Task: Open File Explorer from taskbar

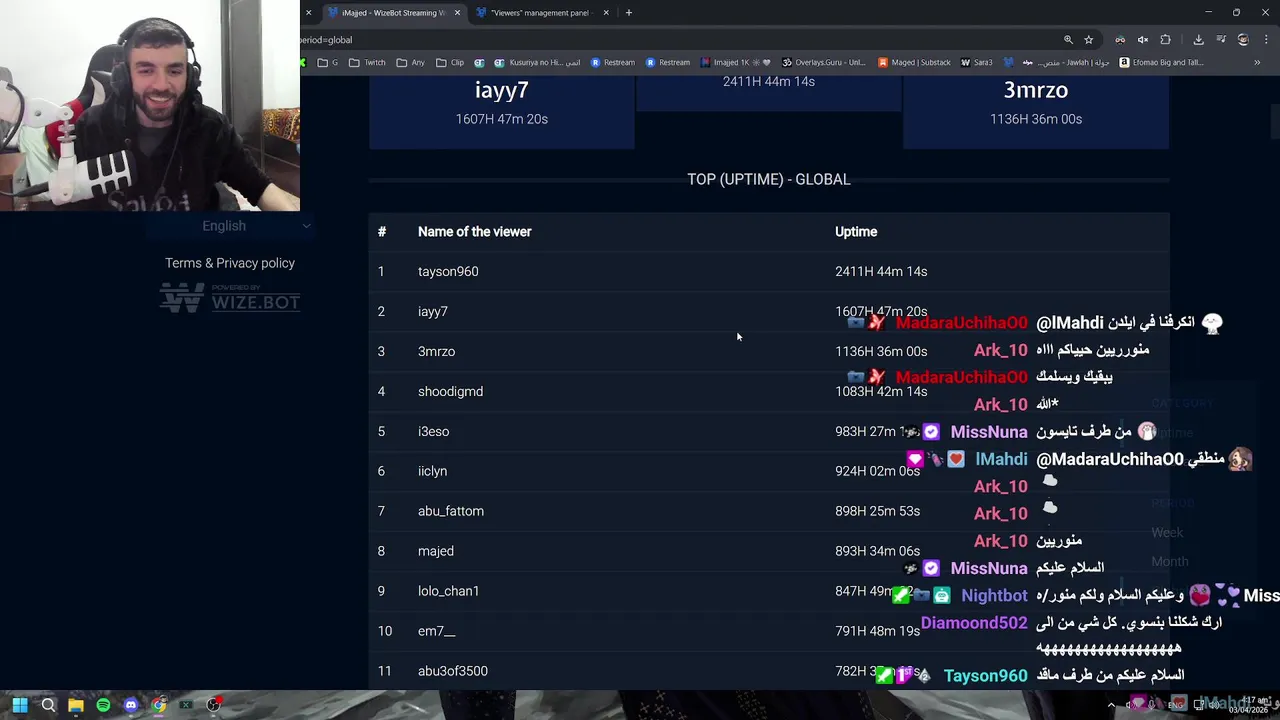Action: tap(76, 705)
